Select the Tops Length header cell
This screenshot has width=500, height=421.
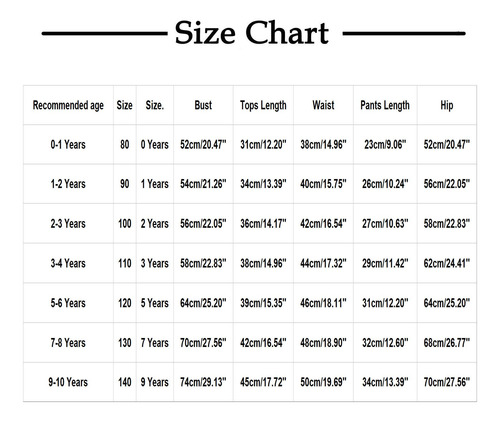(x=263, y=105)
